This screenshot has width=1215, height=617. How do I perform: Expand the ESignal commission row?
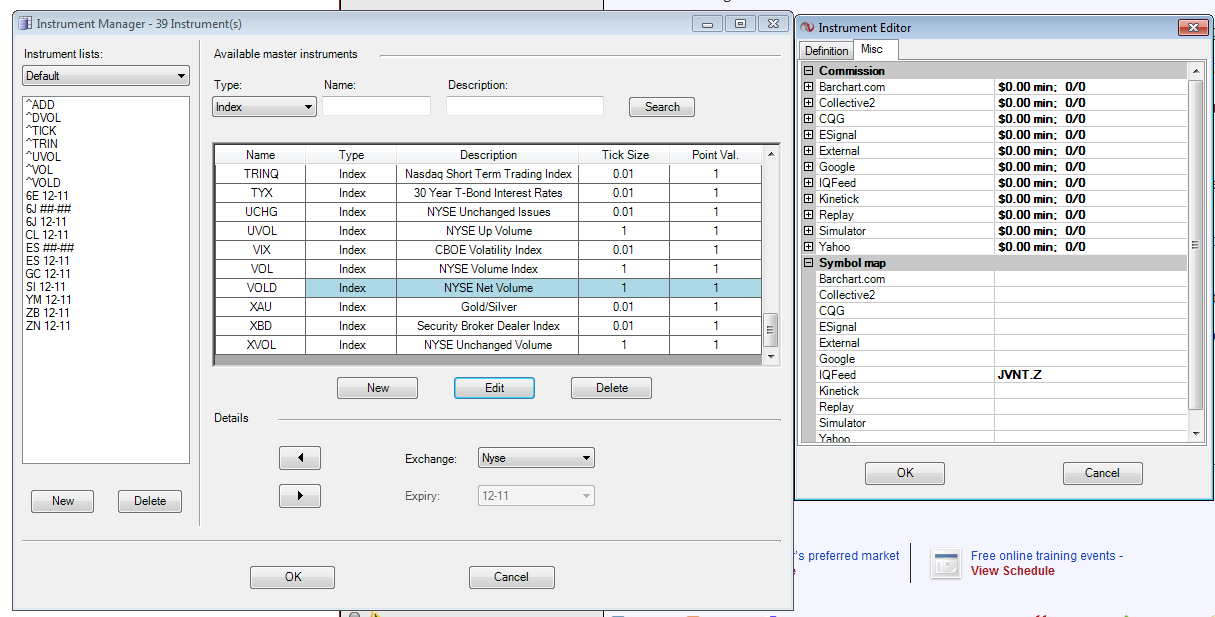(809, 135)
